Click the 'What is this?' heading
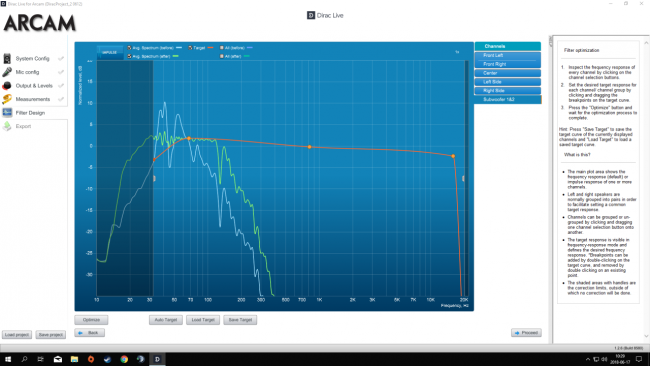 577,155
